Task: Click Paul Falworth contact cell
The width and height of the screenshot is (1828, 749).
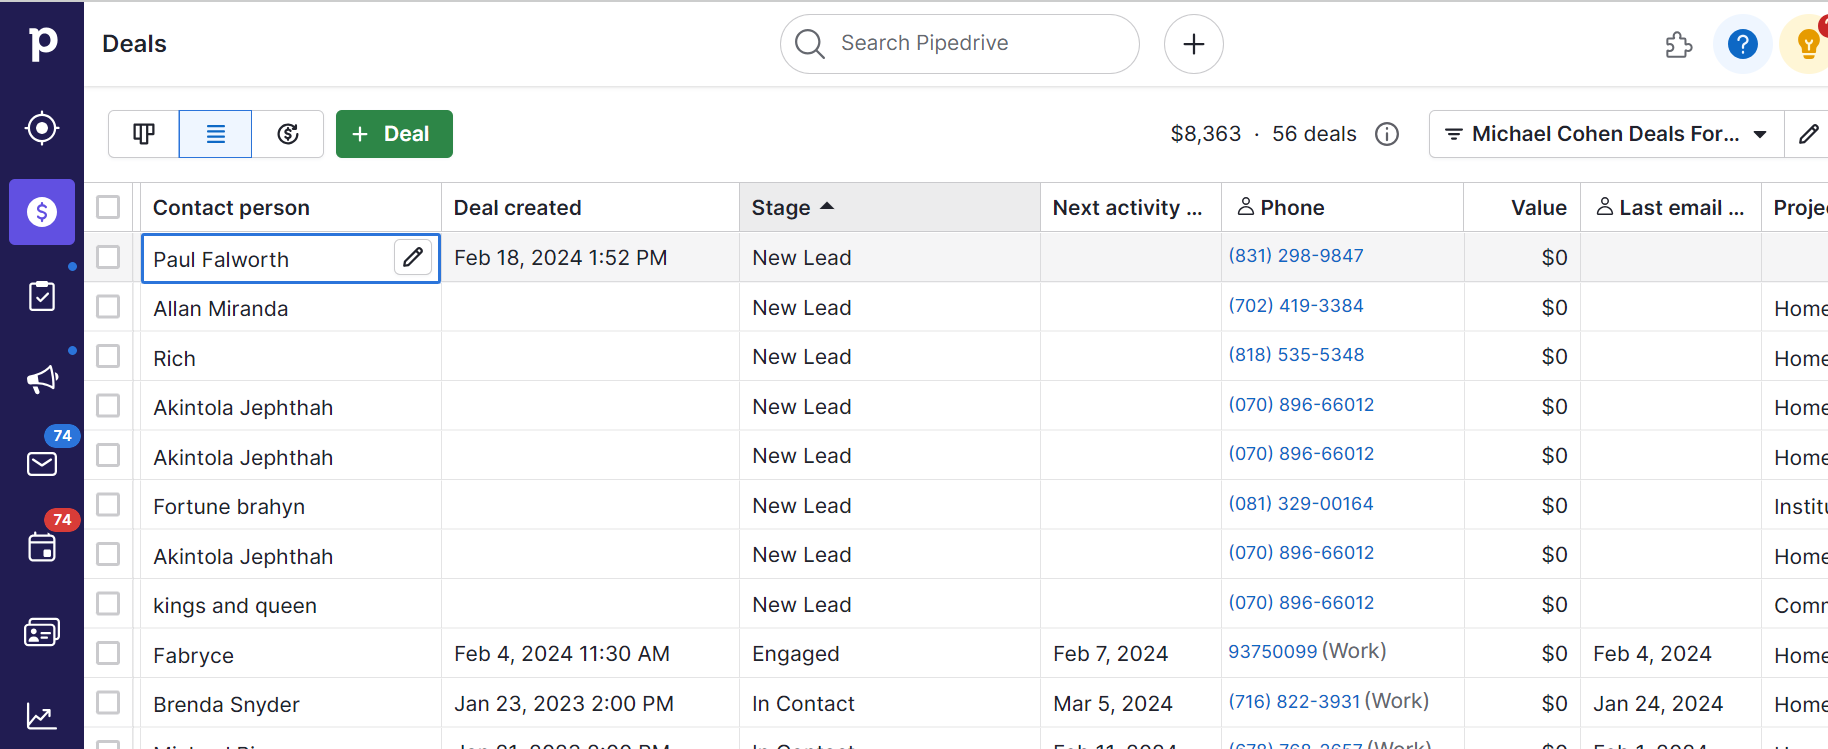Action: 291,259
